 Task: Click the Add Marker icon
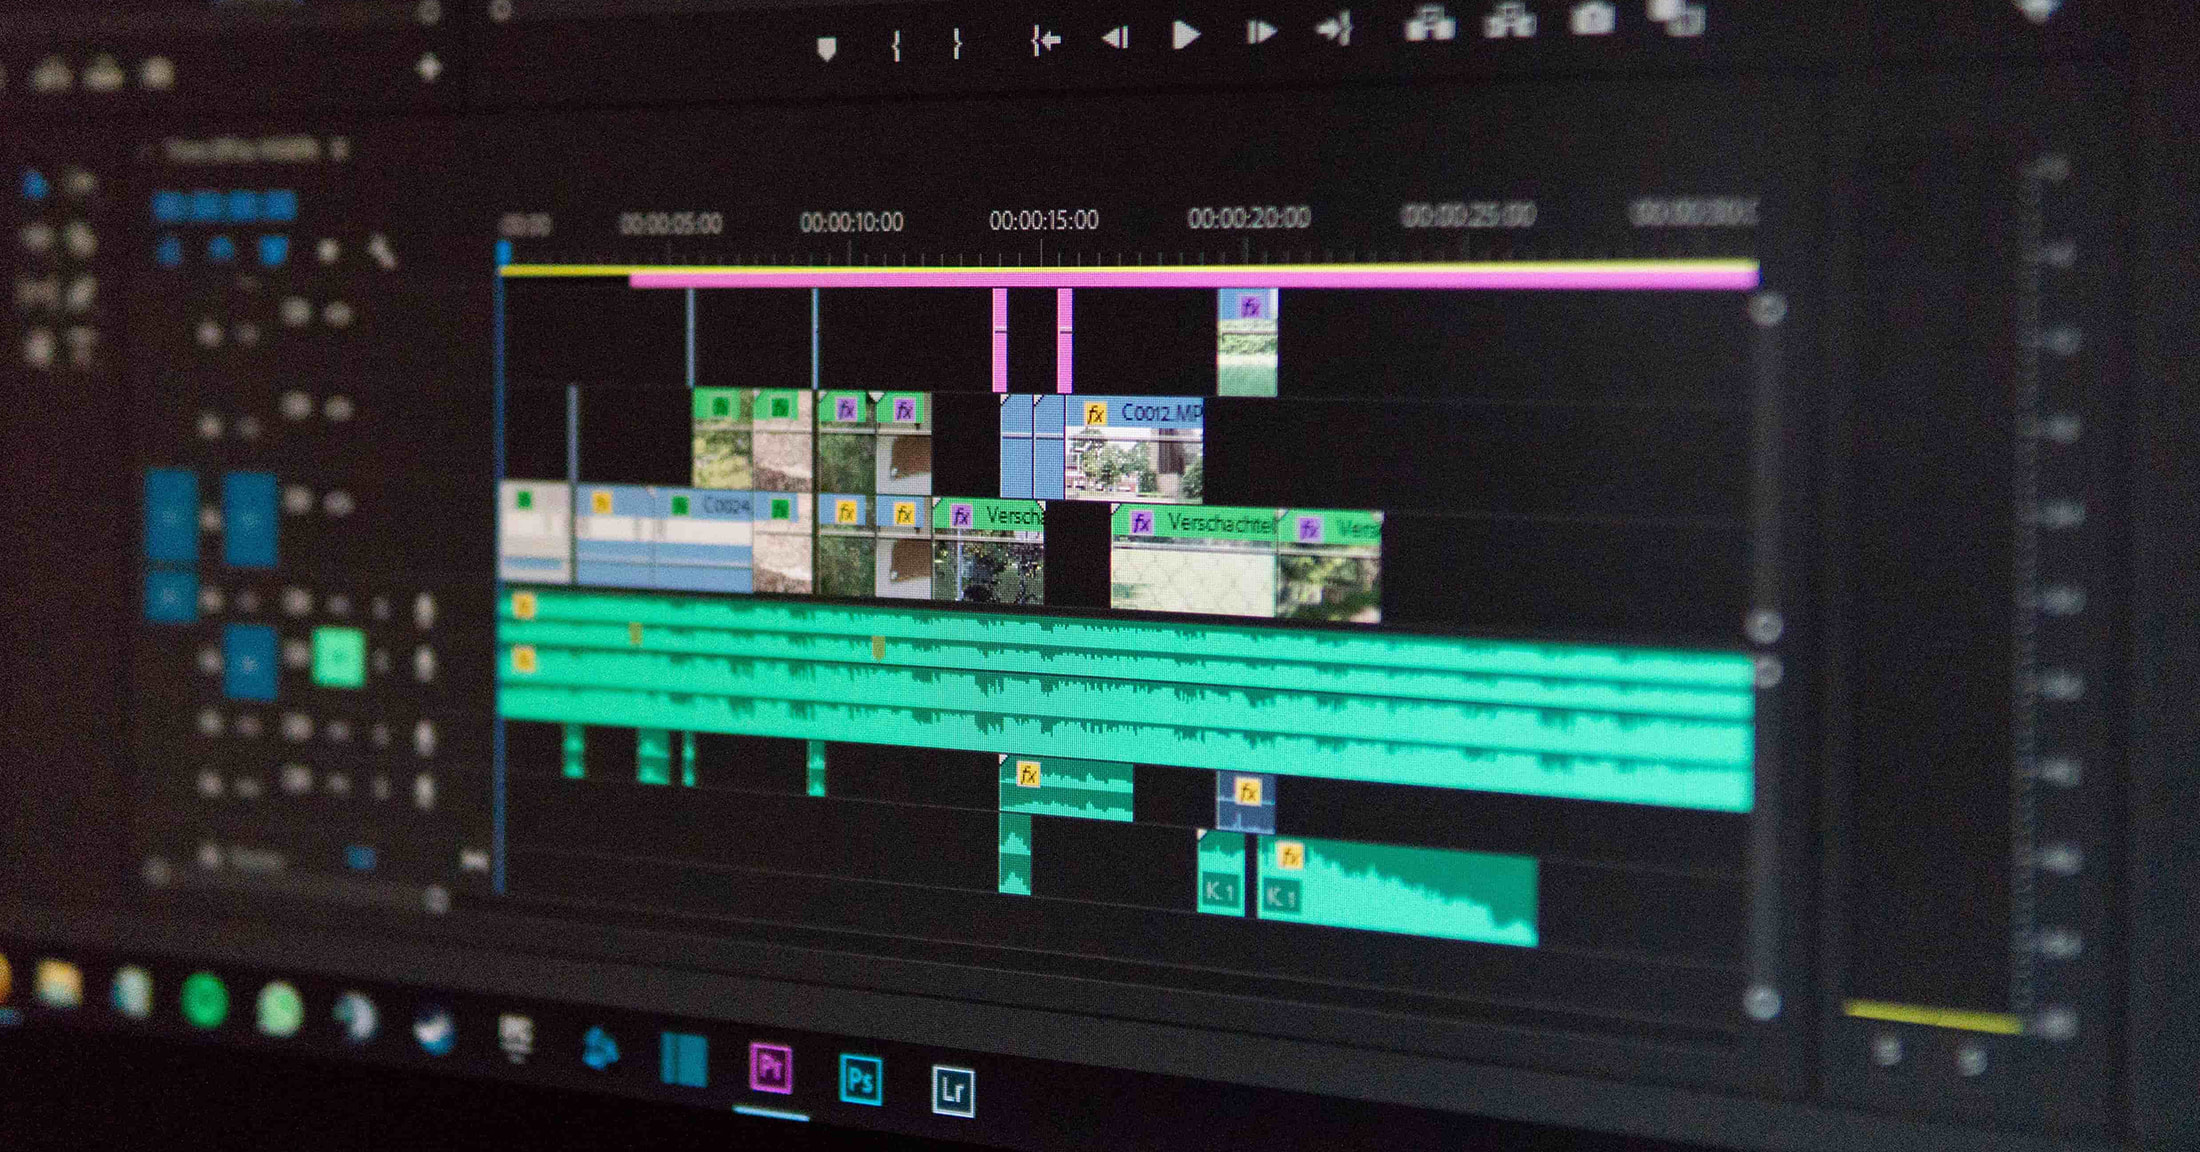coord(826,48)
